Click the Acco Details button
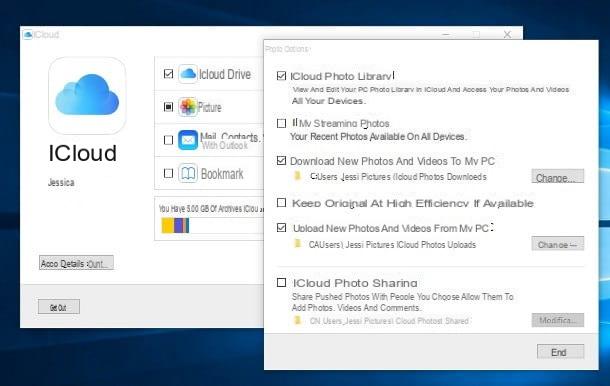The width and height of the screenshot is (610, 386). tap(76, 263)
